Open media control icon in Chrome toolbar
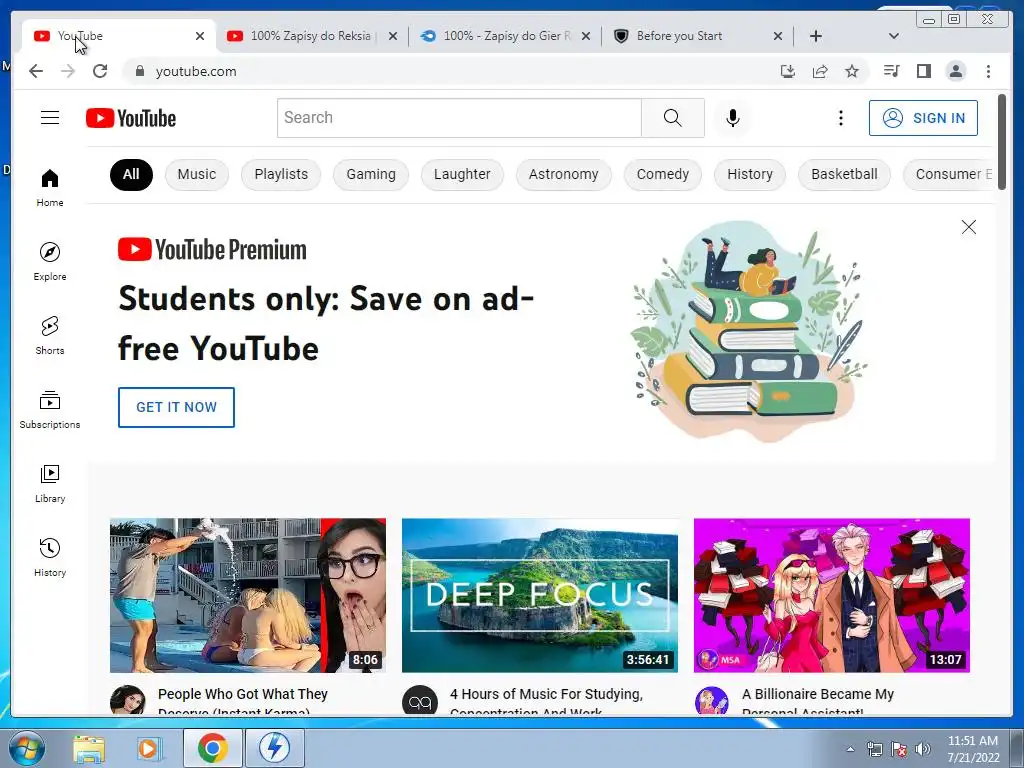 891,71
